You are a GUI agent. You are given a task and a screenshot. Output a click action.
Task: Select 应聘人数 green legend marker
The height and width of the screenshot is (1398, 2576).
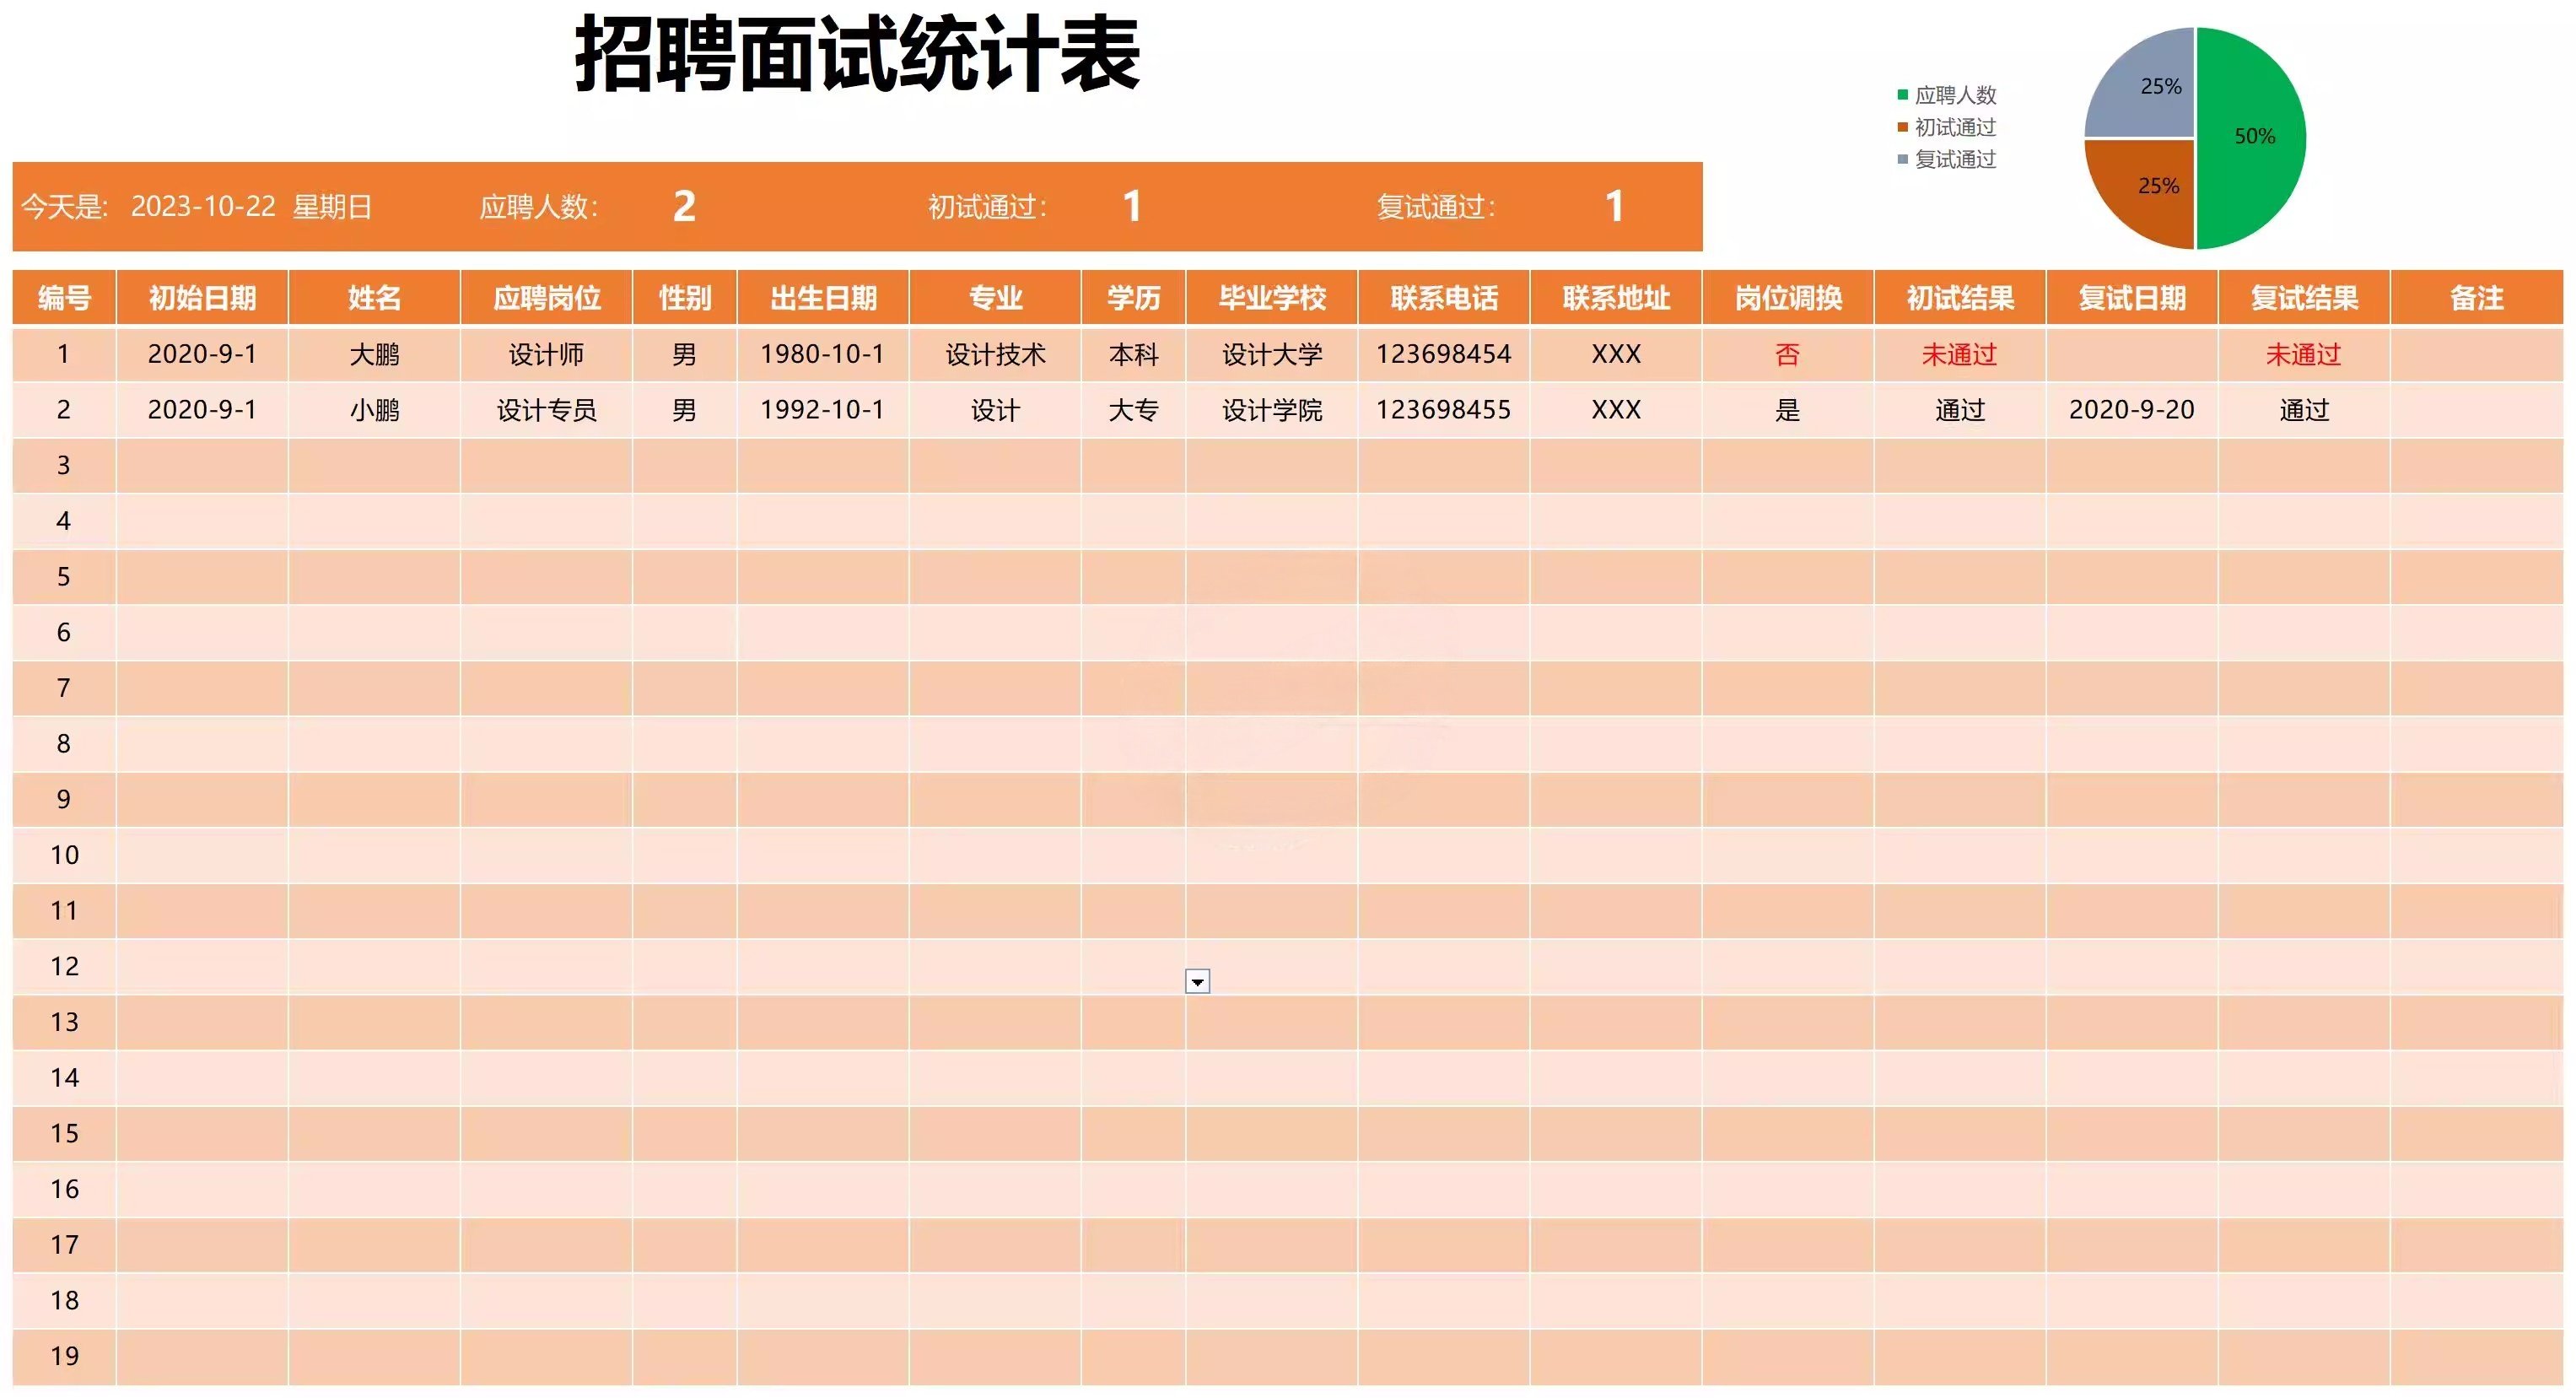coord(1903,95)
